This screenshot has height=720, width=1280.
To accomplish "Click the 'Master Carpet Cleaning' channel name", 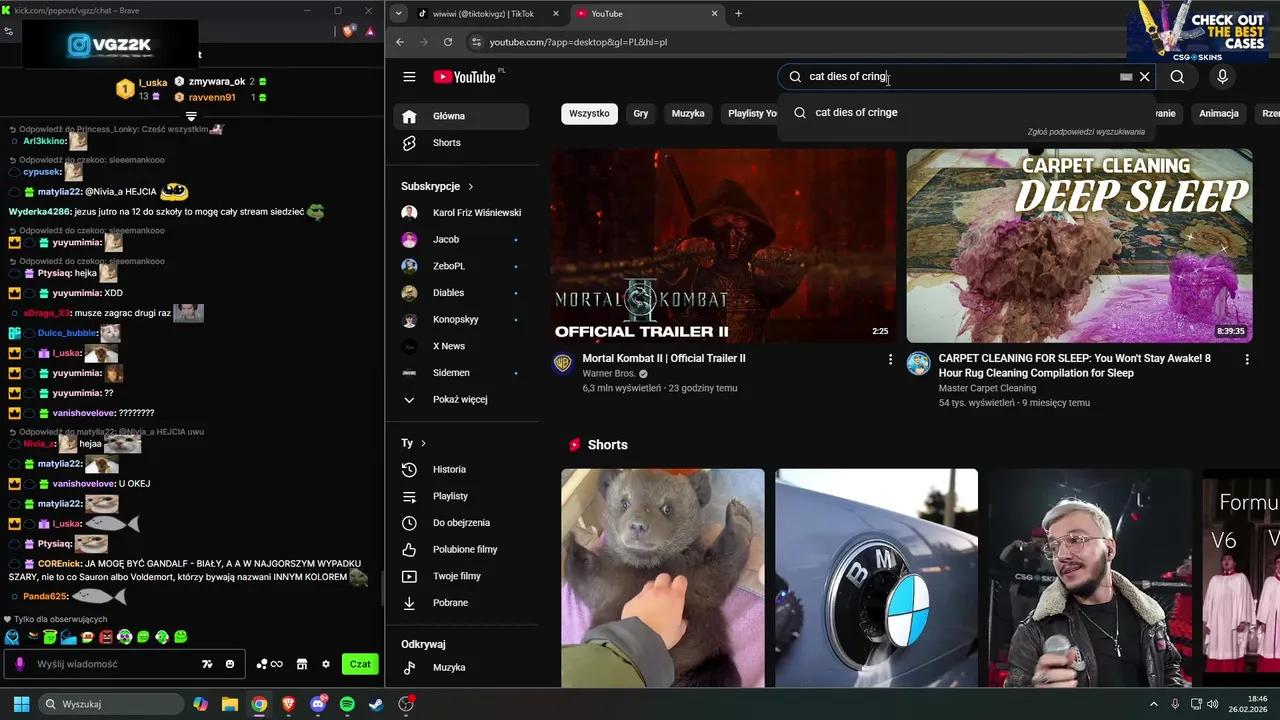I will point(987,388).
